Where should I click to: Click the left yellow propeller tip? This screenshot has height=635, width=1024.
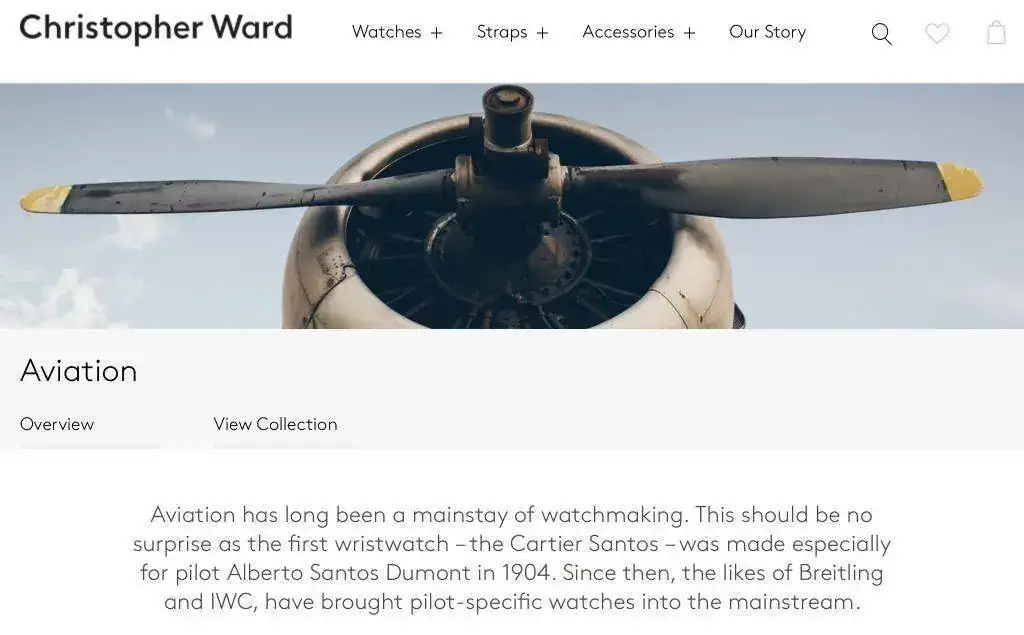click(44, 199)
